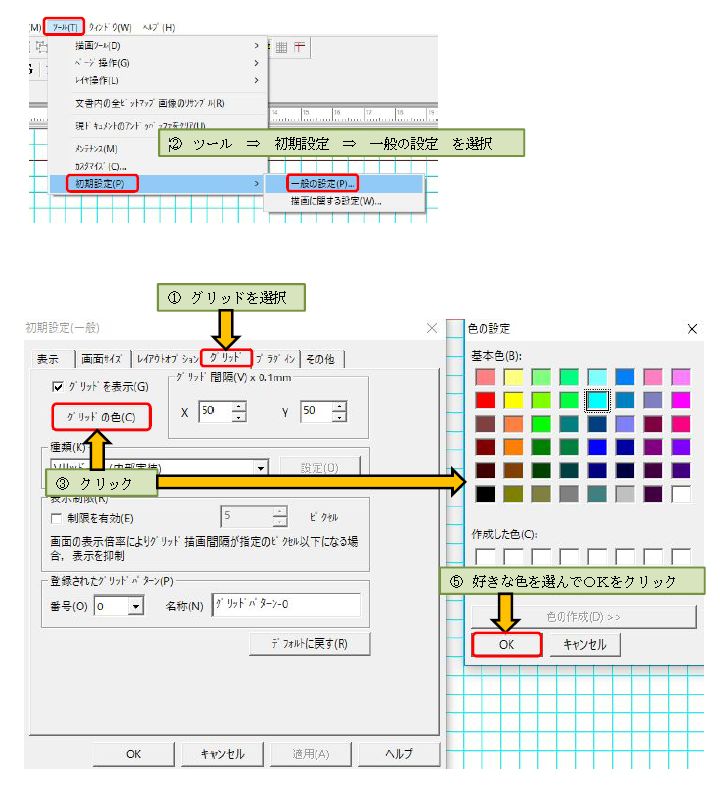Open メンテナンス(M) menu entry

(x=96, y=149)
